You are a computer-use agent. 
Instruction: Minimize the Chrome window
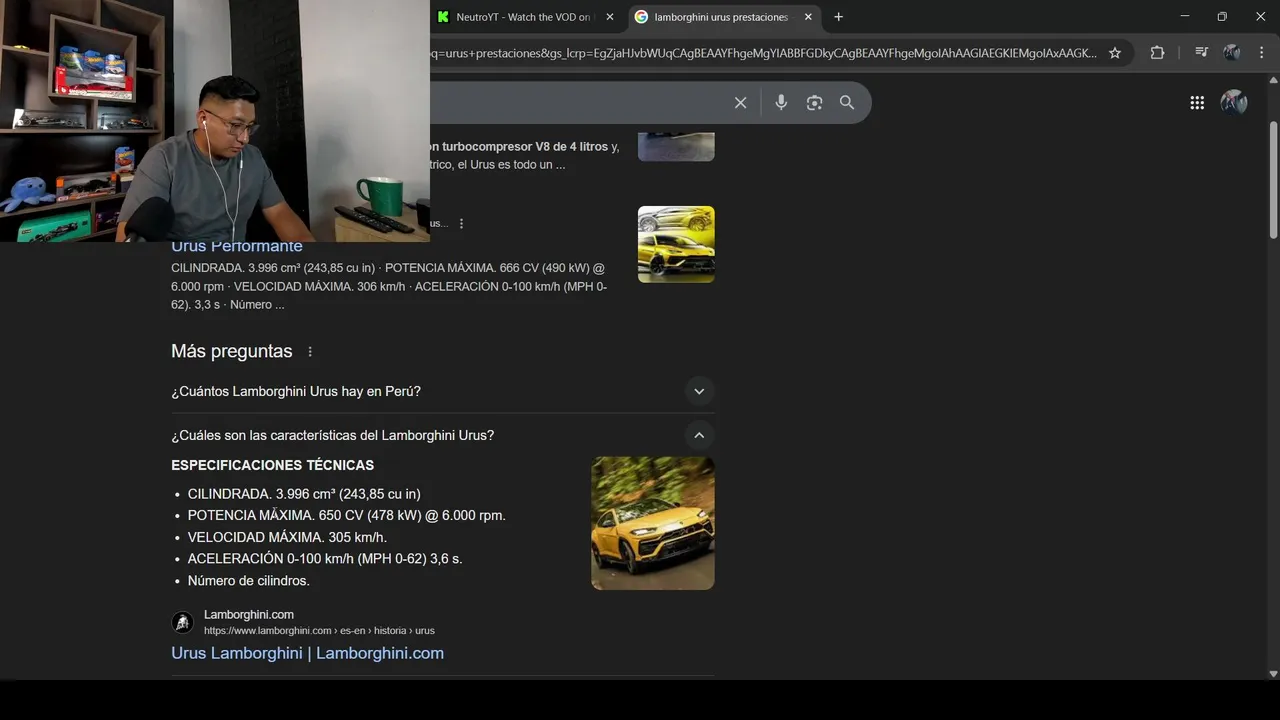(1184, 17)
